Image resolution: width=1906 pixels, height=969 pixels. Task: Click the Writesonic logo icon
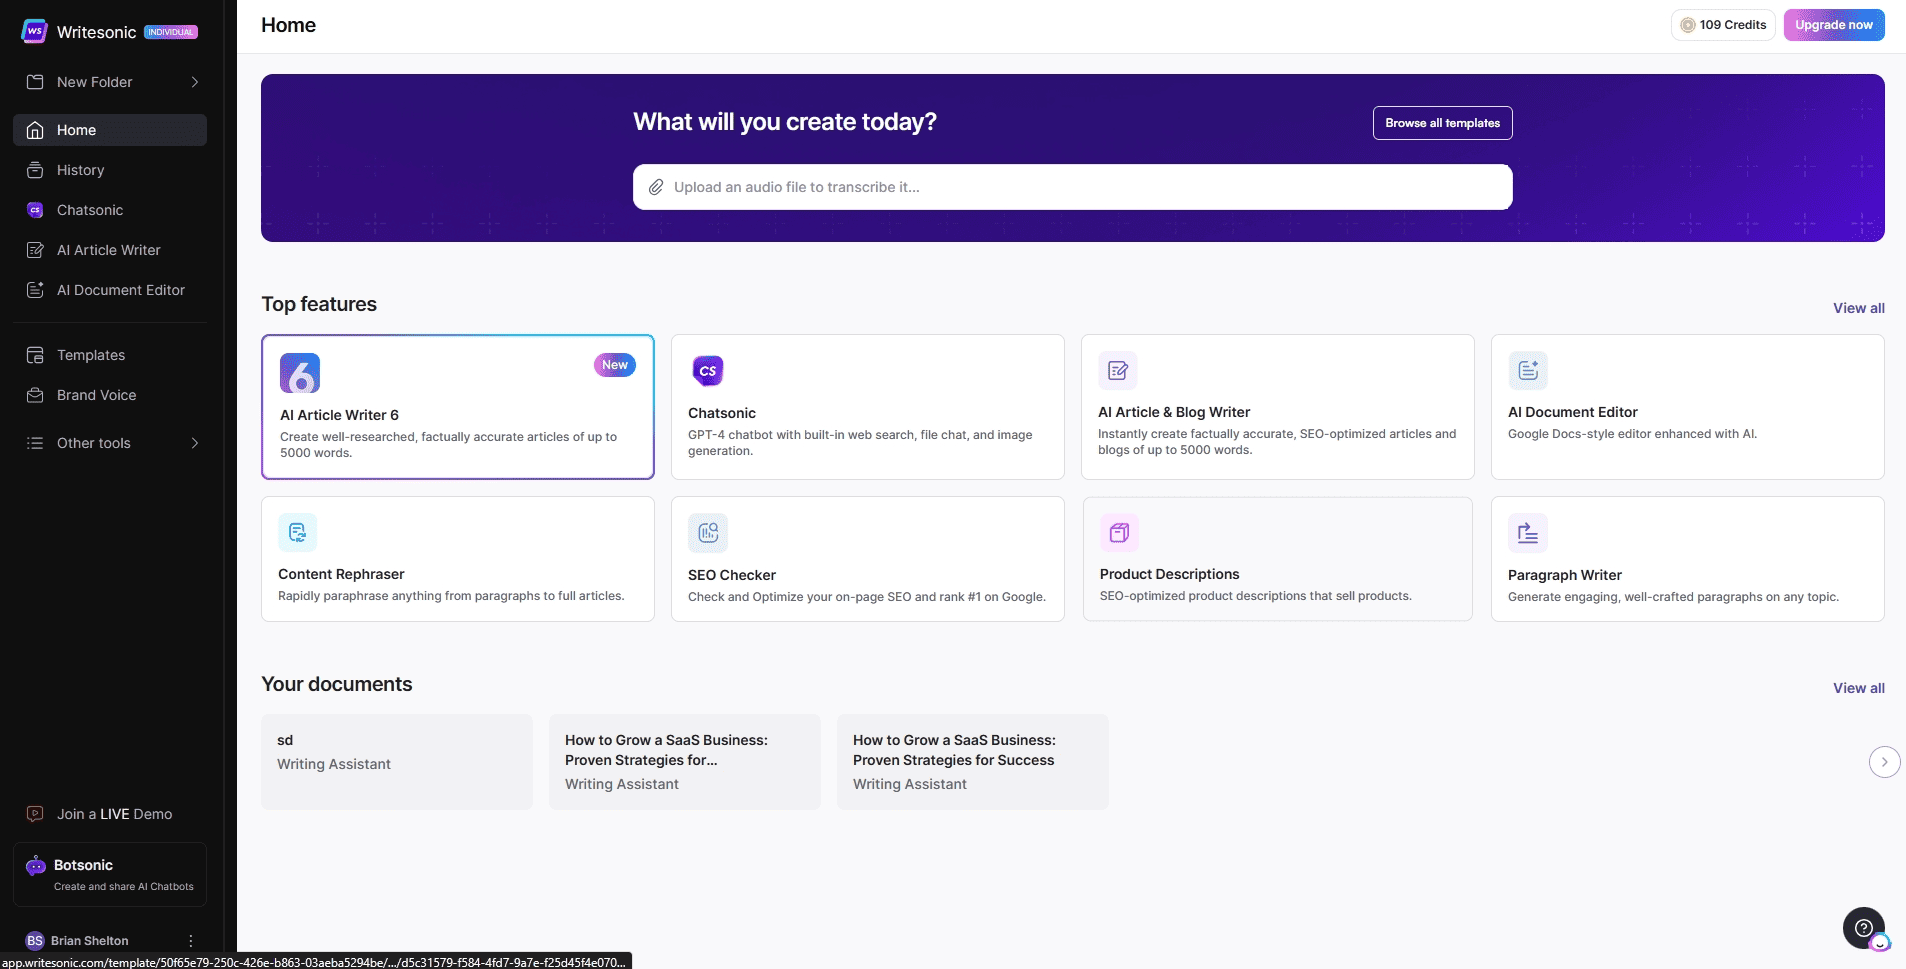[x=34, y=31]
